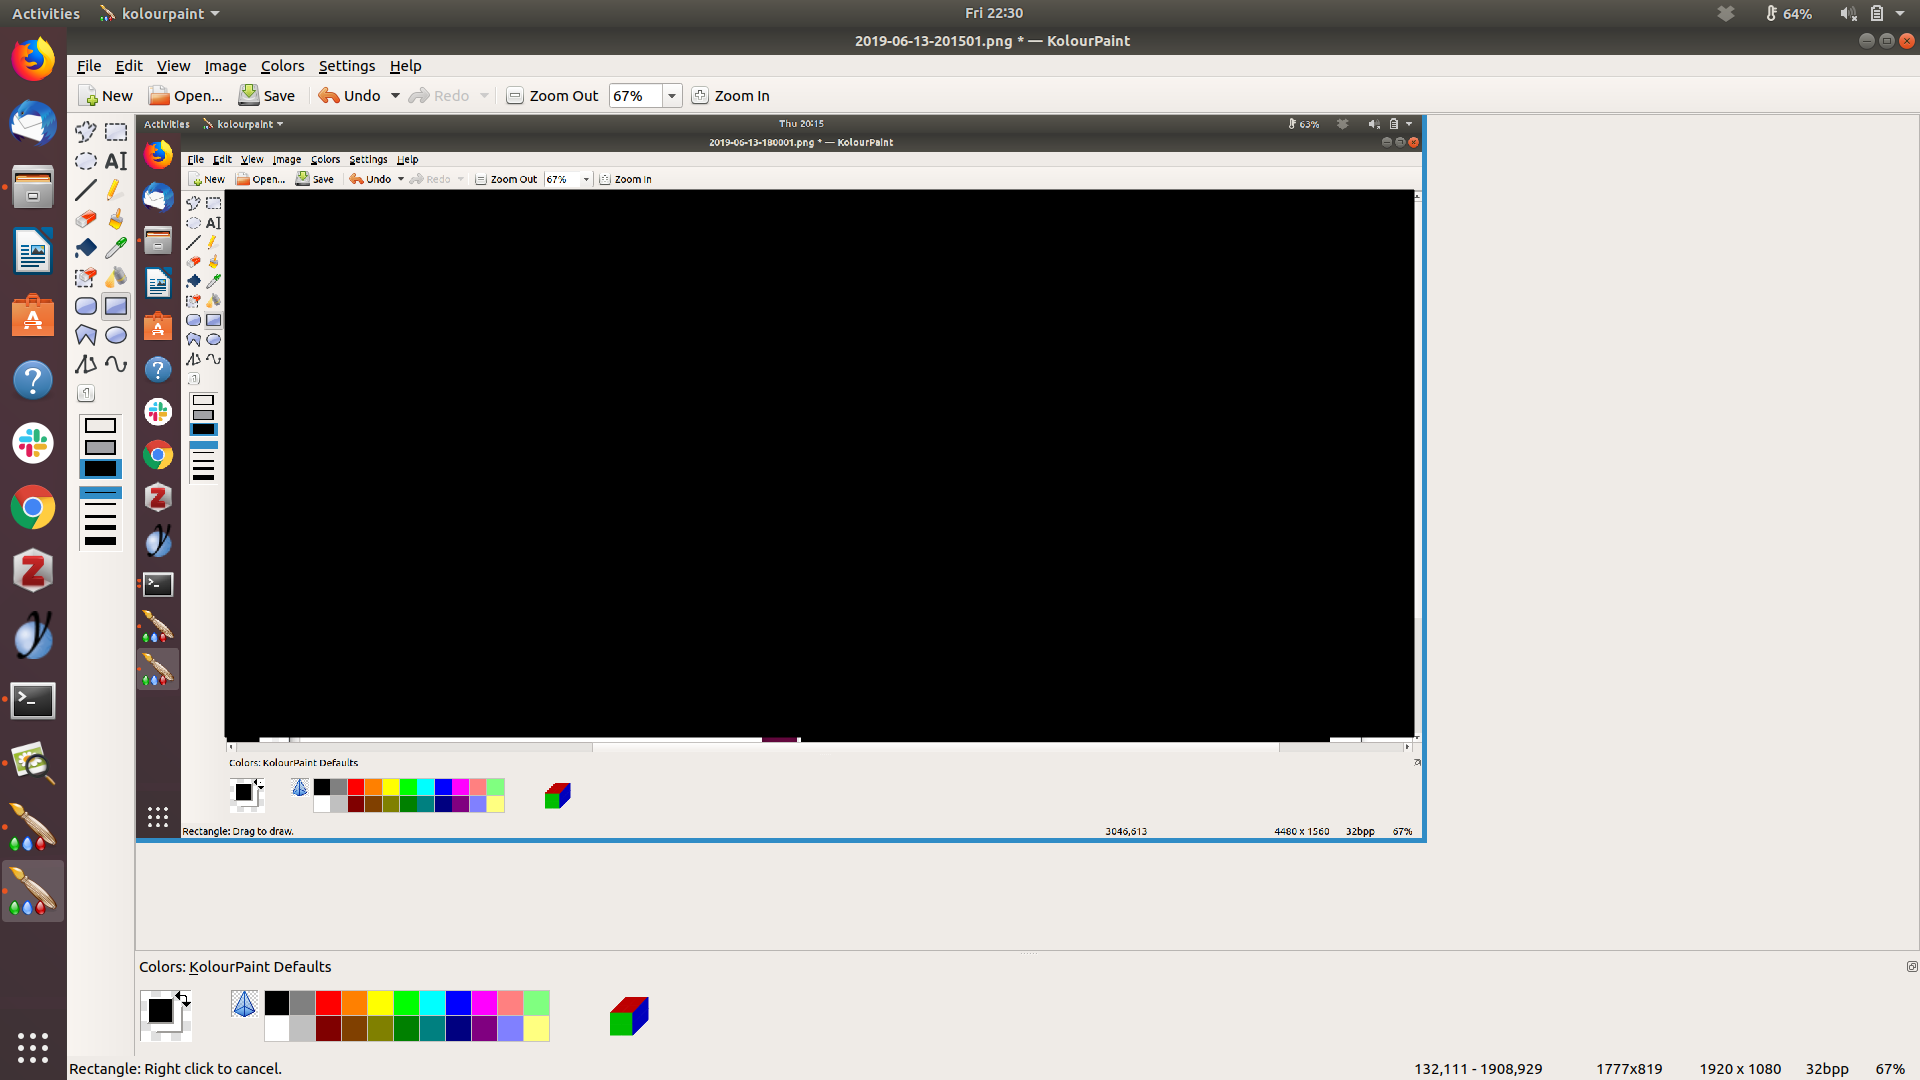This screenshot has width=1920, height=1080.
Task: Select the Text tool
Action: [x=116, y=160]
